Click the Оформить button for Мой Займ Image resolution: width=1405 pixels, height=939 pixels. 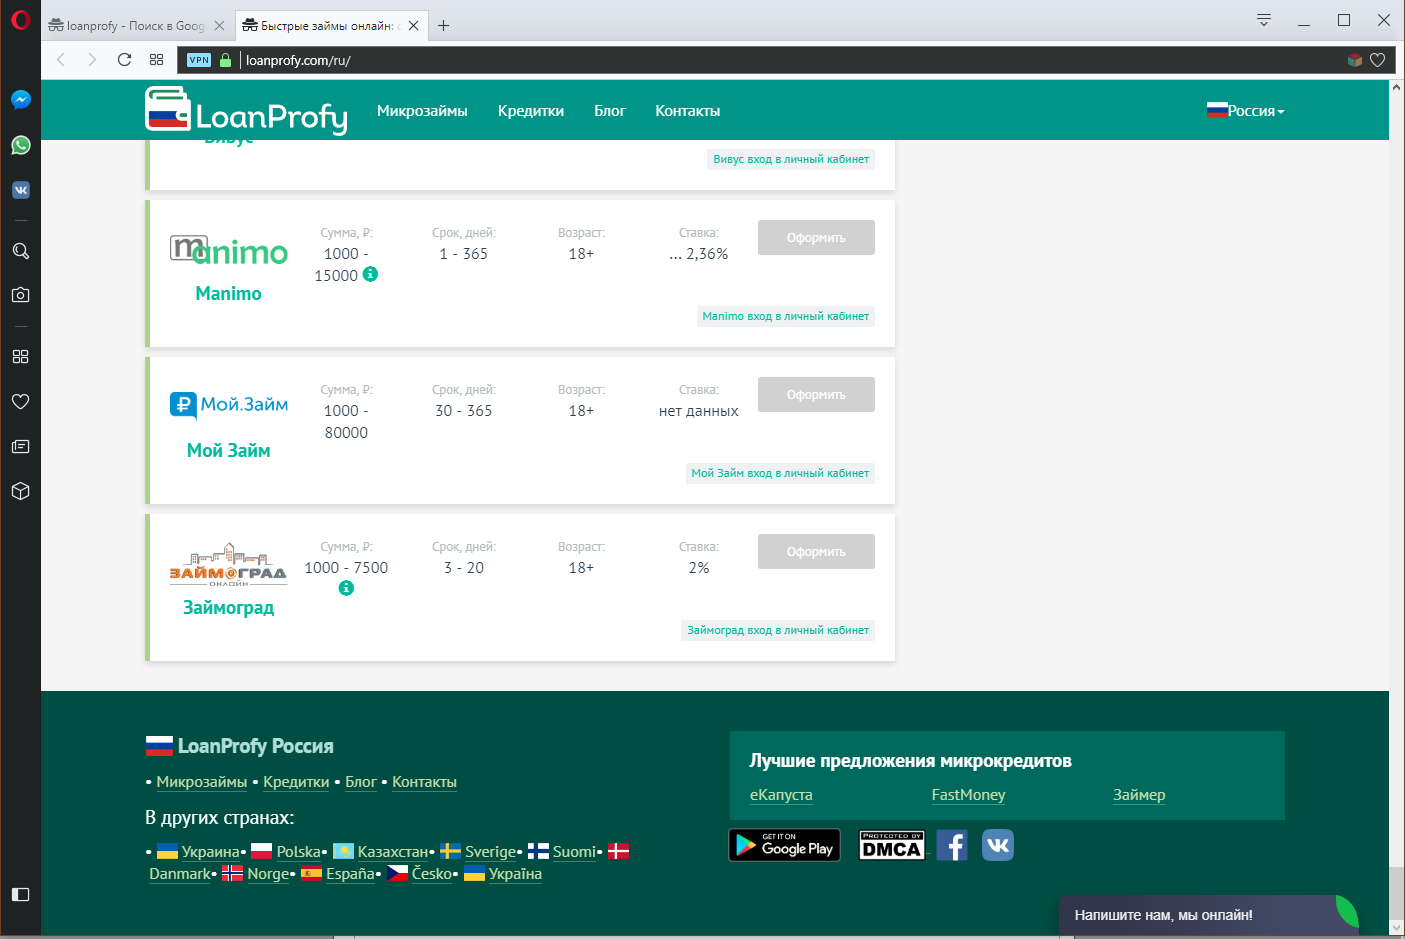816,395
